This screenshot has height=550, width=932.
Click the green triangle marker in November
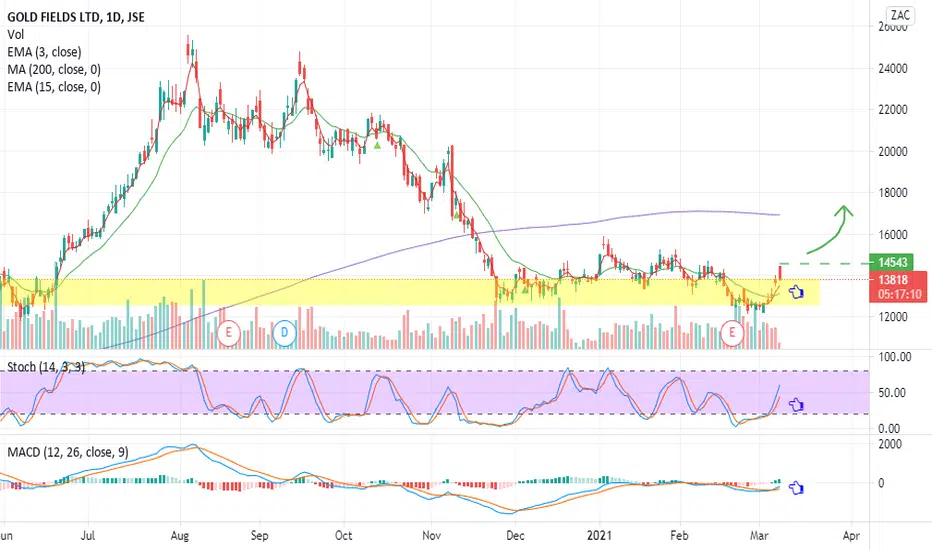pos(456,215)
